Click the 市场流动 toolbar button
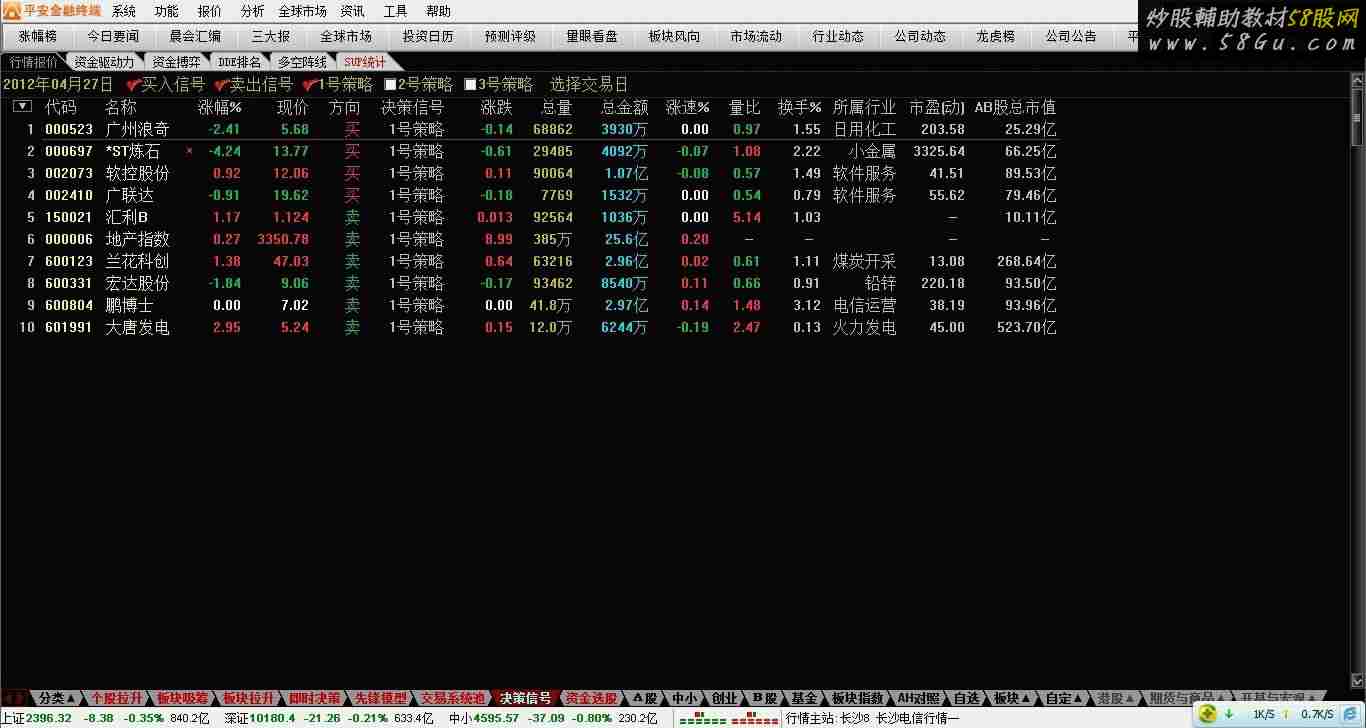The height and width of the screenshot is (728, 1366). click(x=756, y=36)
